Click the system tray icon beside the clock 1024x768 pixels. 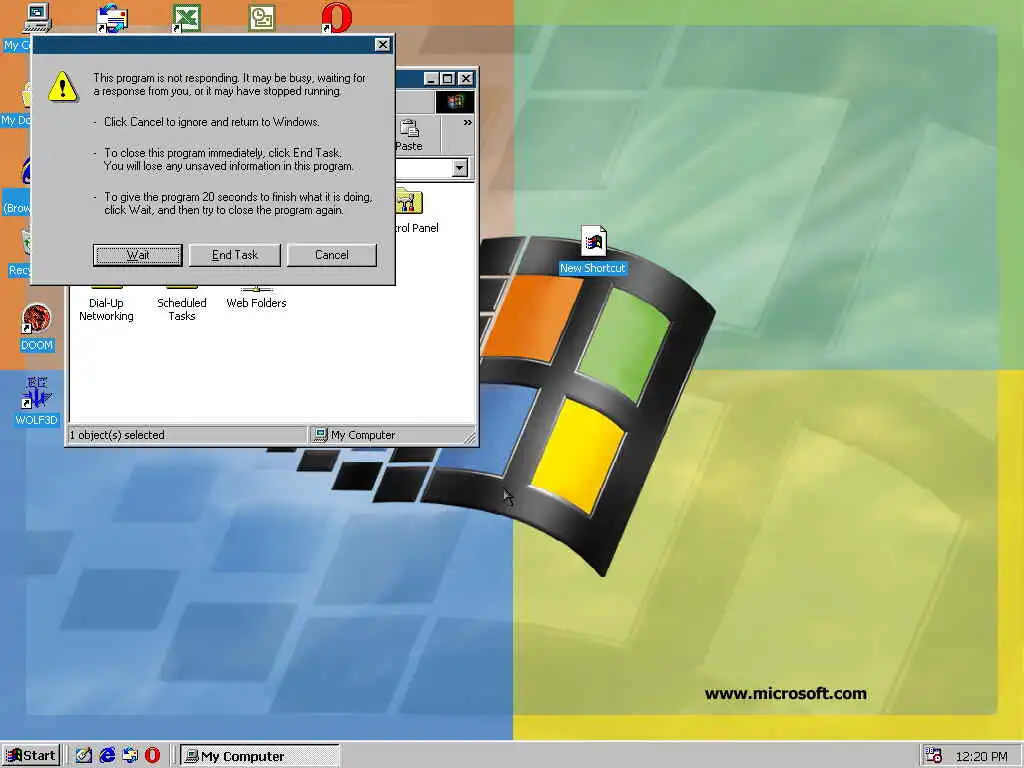pyautogui.click(x=934, y=756)
